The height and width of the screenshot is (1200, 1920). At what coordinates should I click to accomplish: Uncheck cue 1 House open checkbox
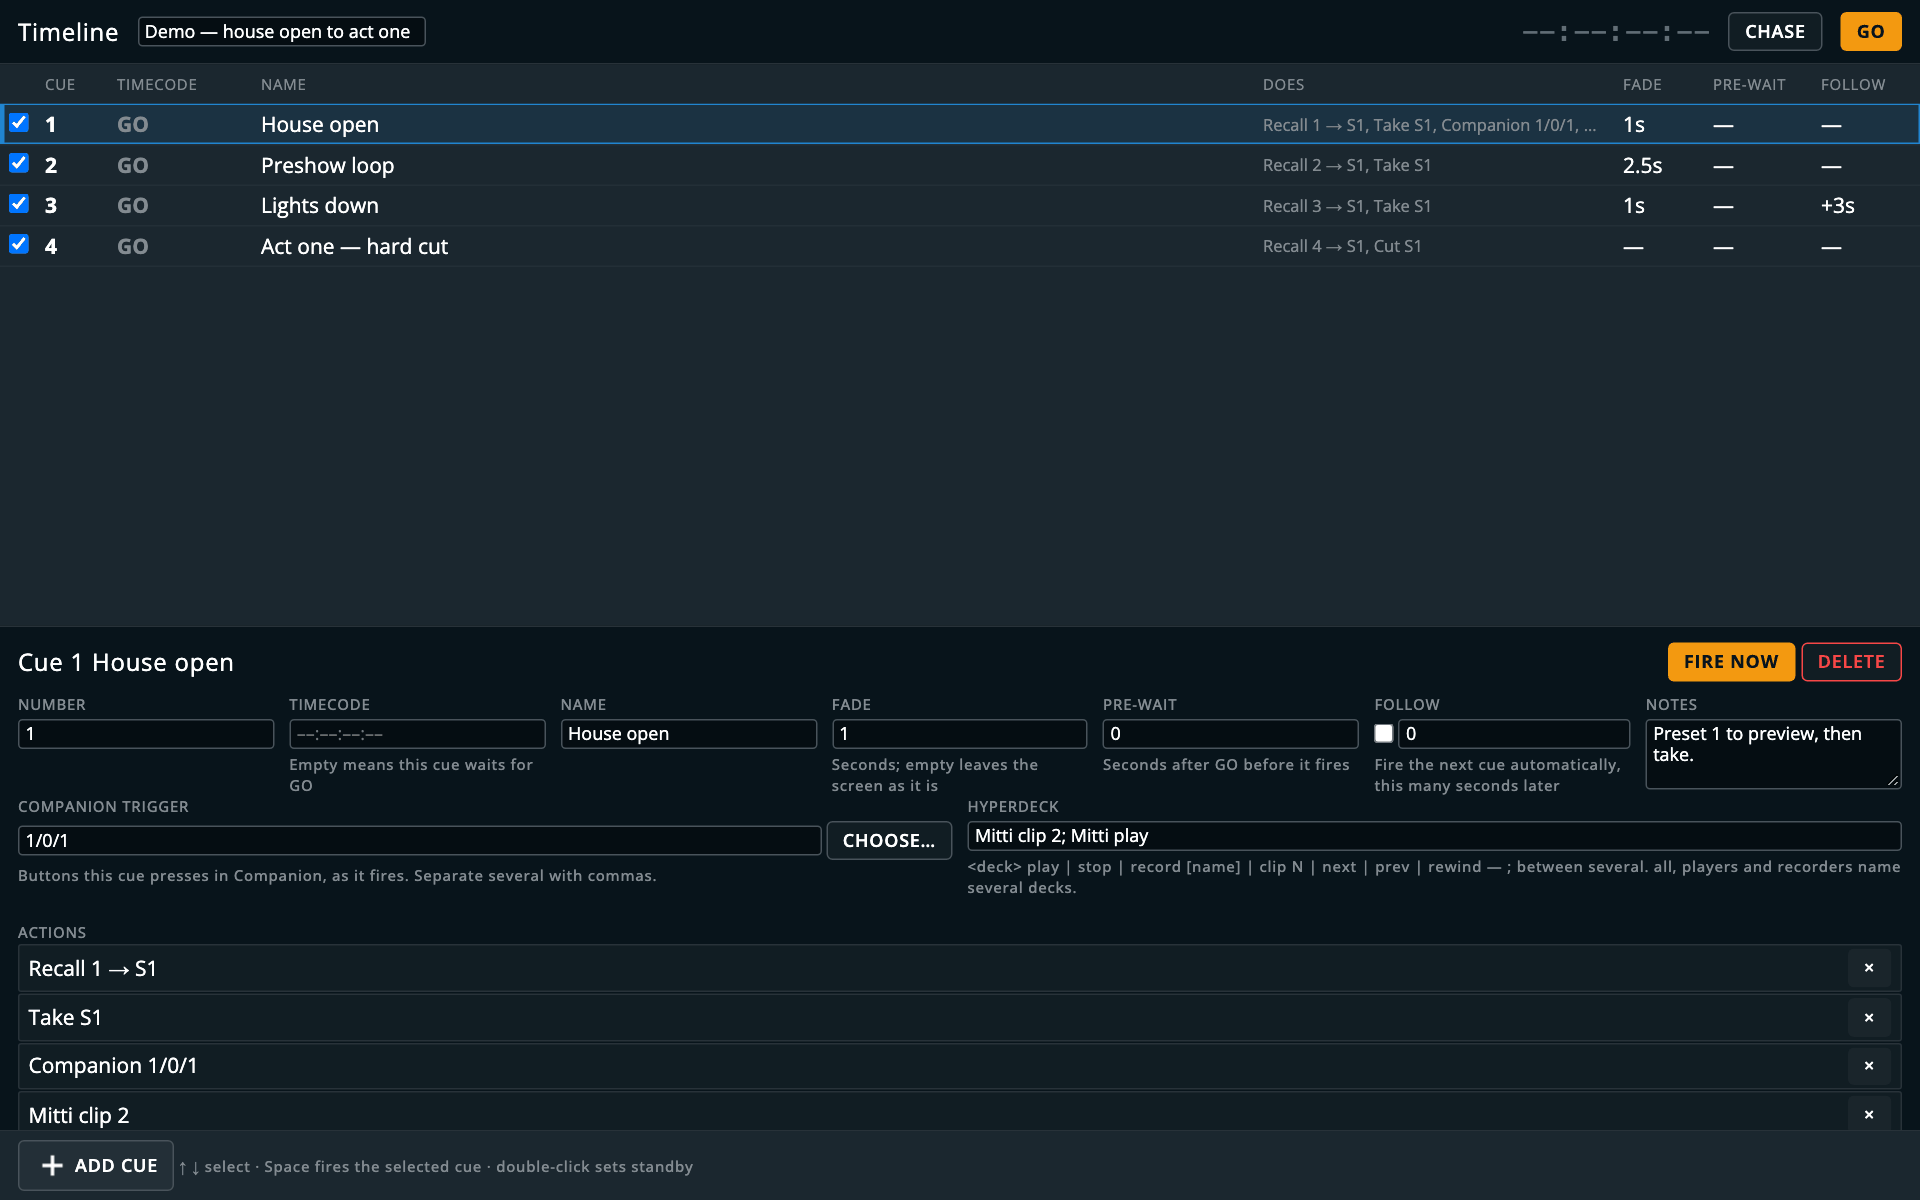[x=19, y=123]
